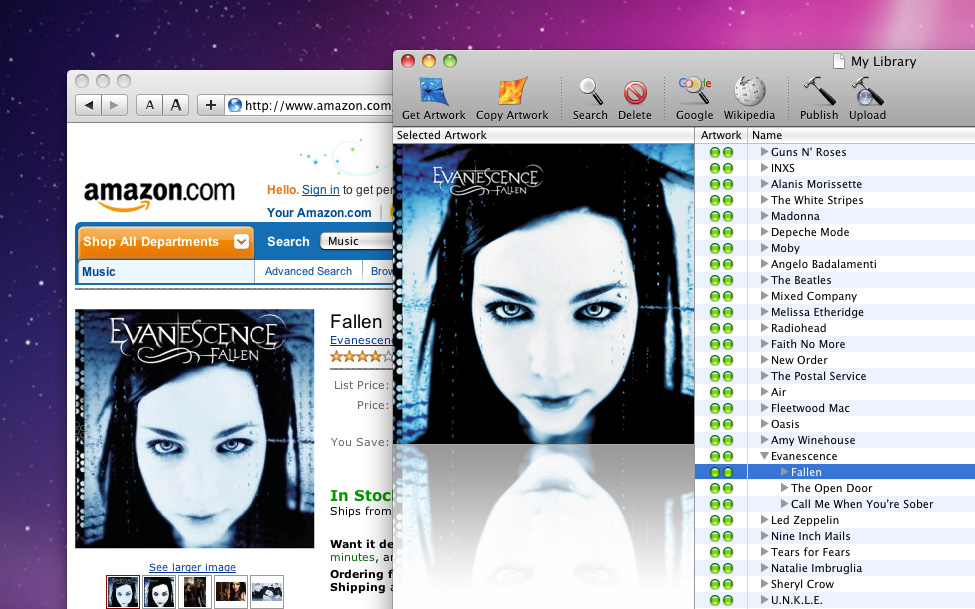975x609 pixels.
Task: Open Search with the magnifying glass icon
Action: tap(590, 92)
